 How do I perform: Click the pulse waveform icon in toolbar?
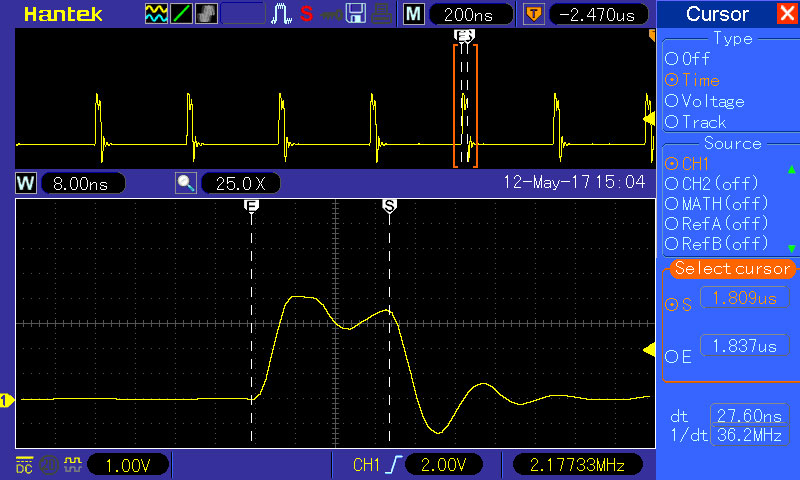(282, 14)
